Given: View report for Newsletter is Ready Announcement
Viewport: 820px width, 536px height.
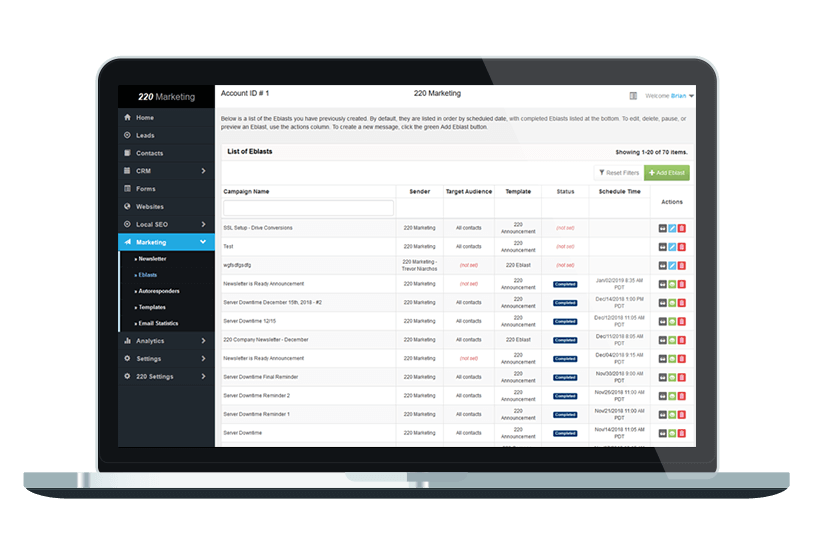Looking at the screenshot, I should pyautogui.click(x=672, y=284).
